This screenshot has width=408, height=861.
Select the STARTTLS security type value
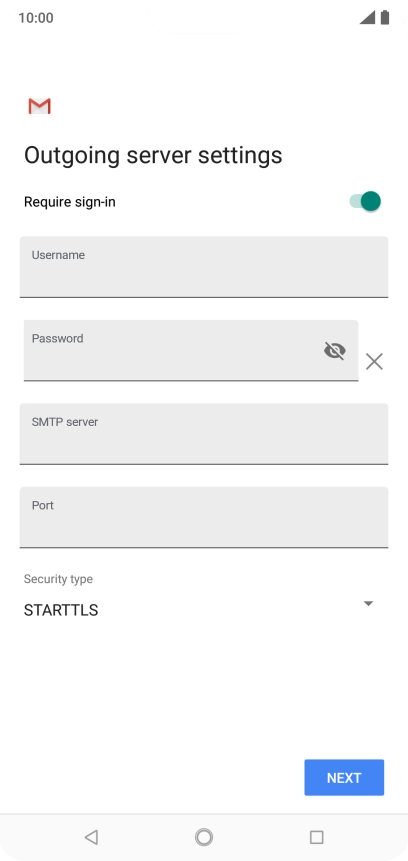[x=61, y=610]
